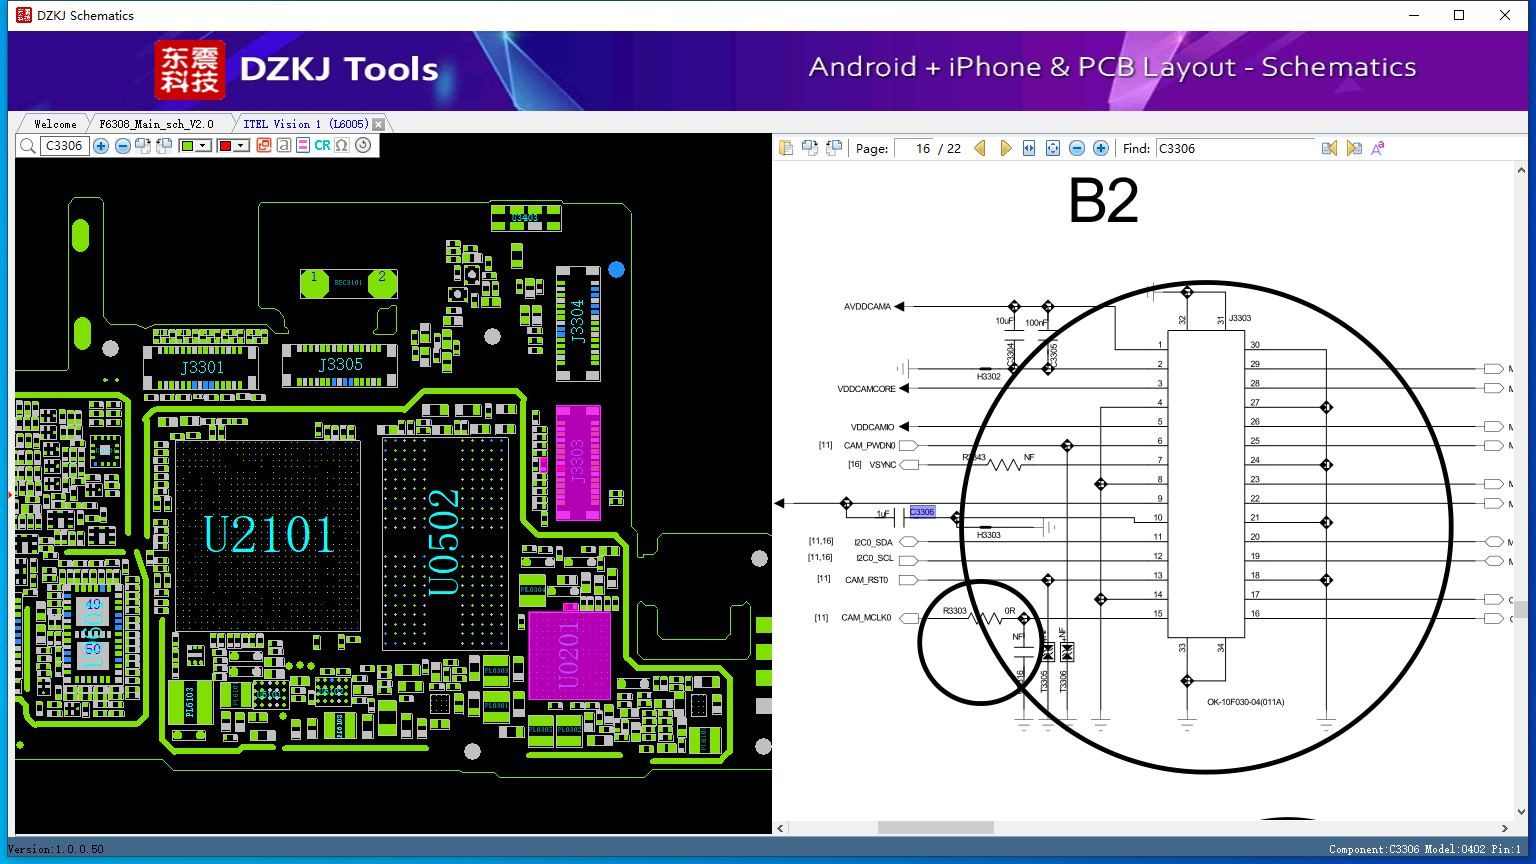This screenshot has height=864, width=1536.
Task: Click the schematic scrollbar's right arrow
Action: 1505,828
